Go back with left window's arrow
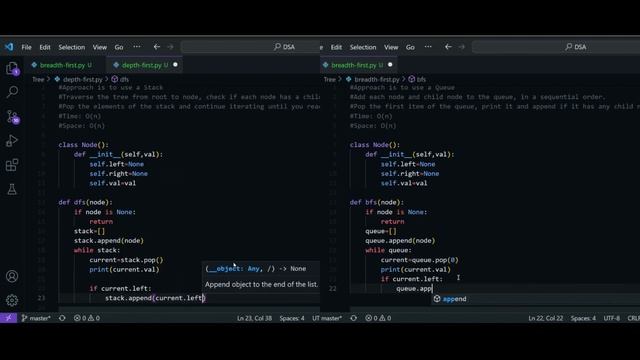Viewport: 640px width, 360px height. (x=157, y=47)
